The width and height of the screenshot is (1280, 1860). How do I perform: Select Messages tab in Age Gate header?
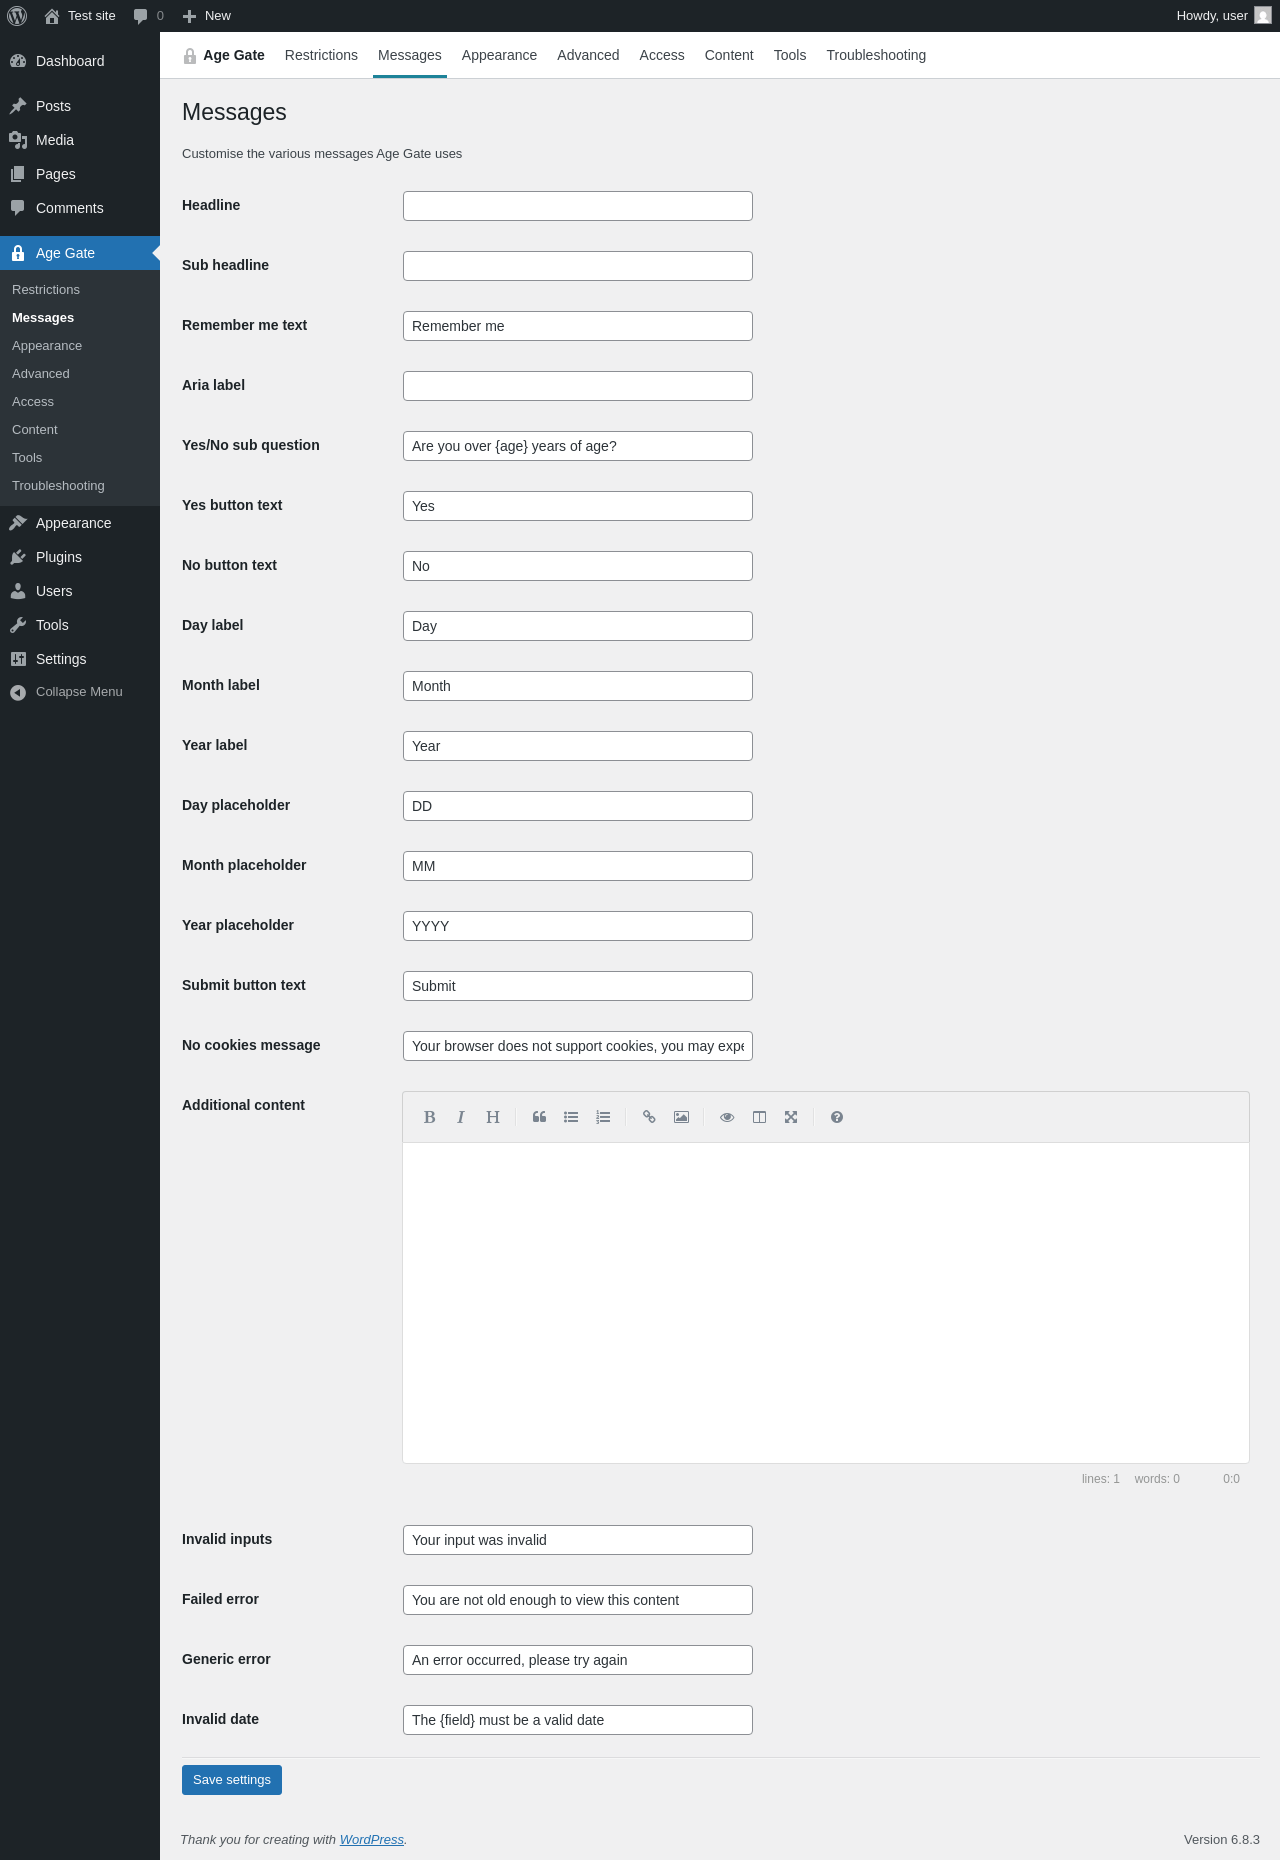point(410,55)
